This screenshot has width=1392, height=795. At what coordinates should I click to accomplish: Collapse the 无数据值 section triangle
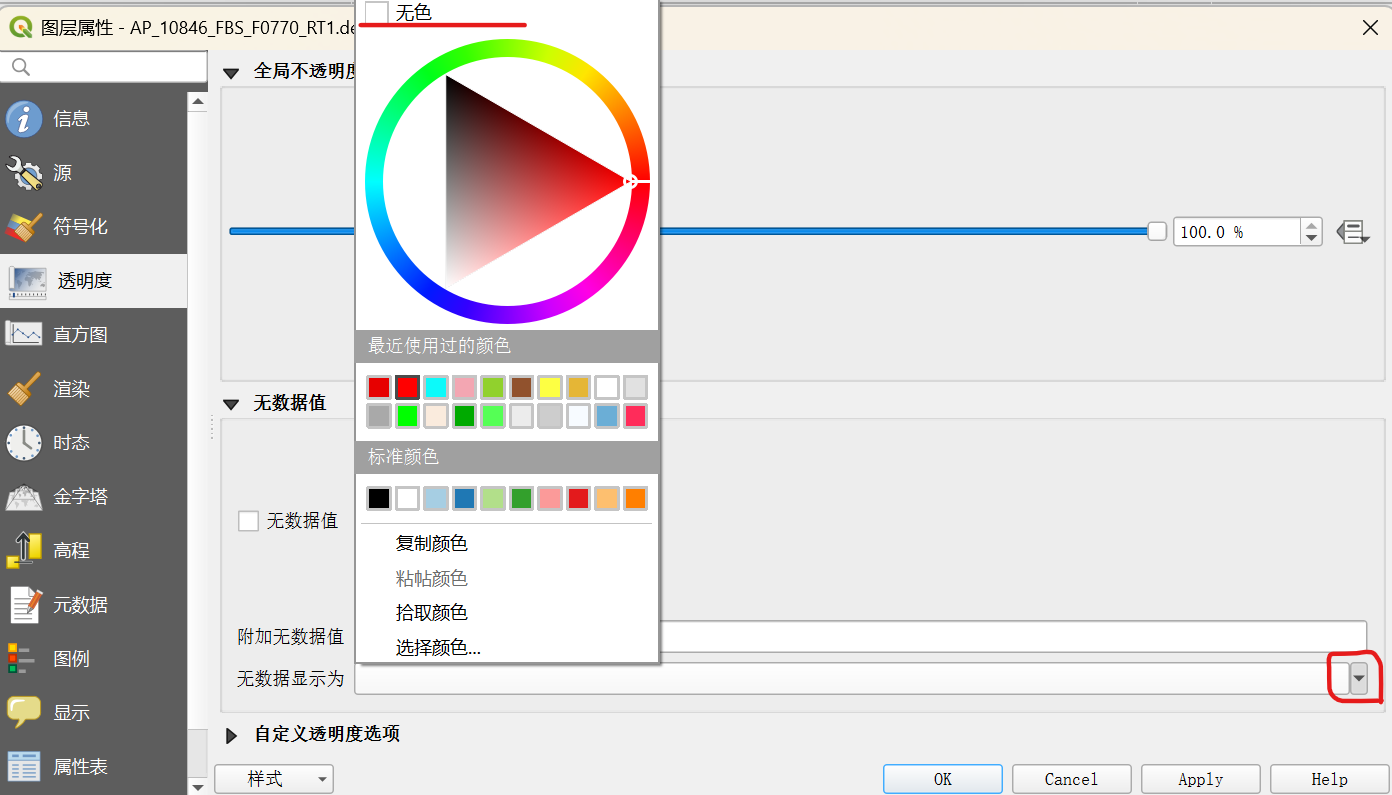pos(232,404)
